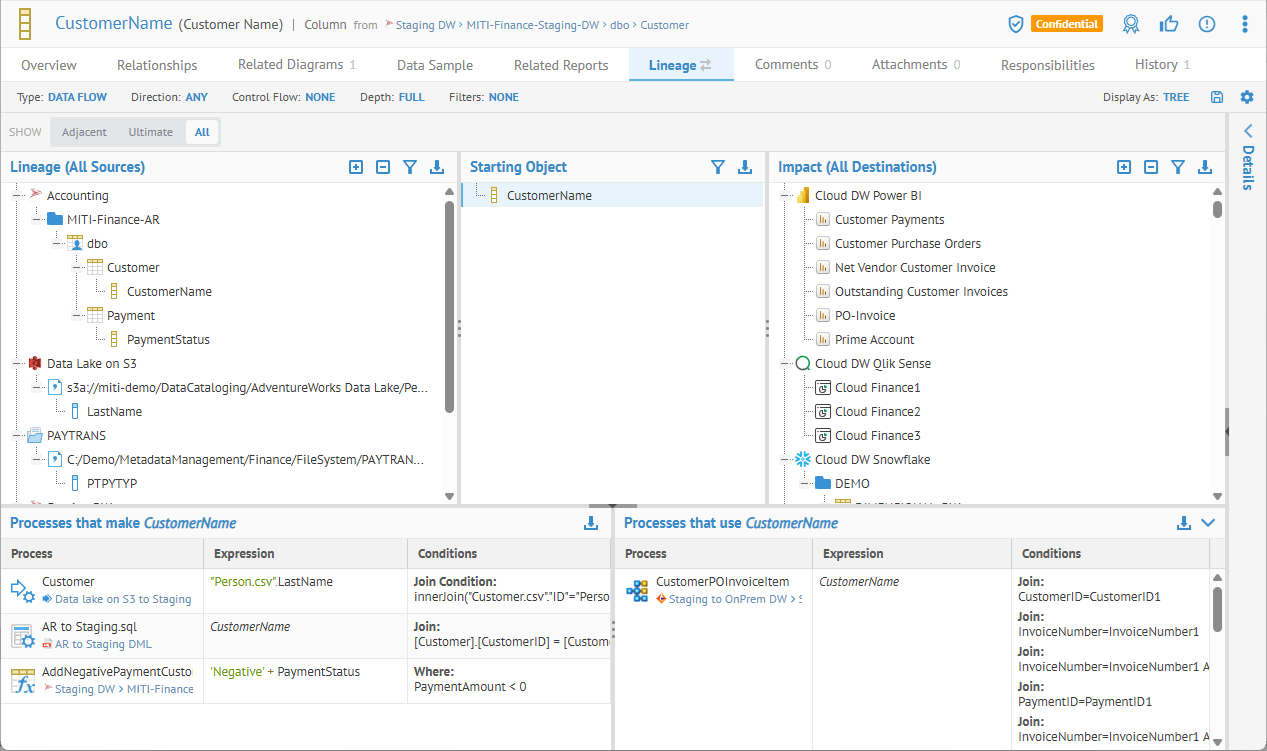Click the Confidential sensitivity label
Viewport: 1267px width, 751px height.
click(x=1066, y=24)
